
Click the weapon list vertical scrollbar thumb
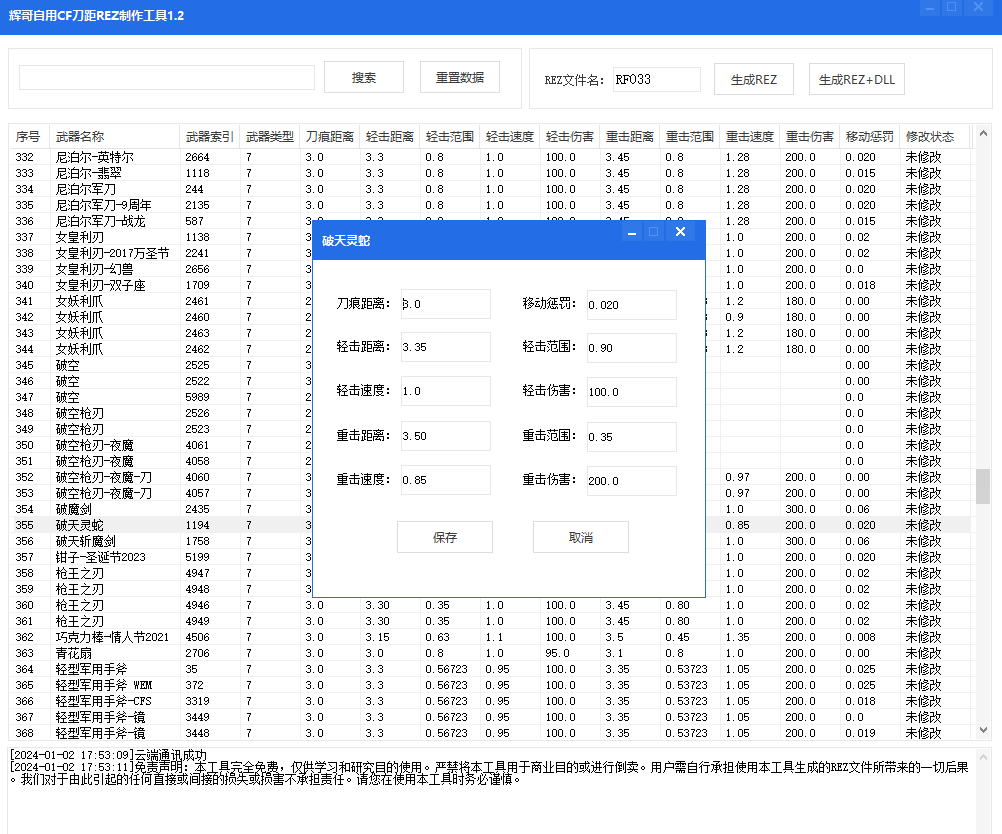983,486
